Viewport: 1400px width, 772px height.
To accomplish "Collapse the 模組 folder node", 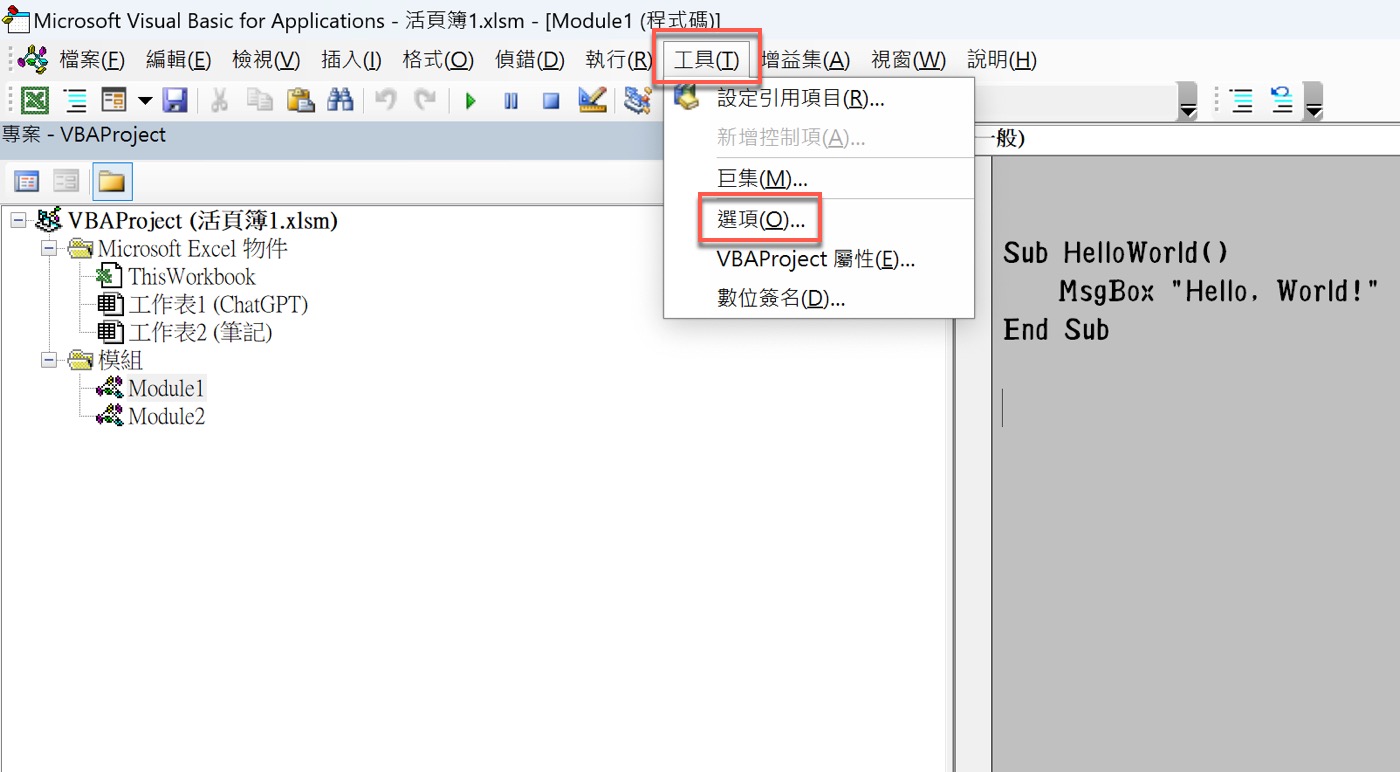I will [48, 360].
